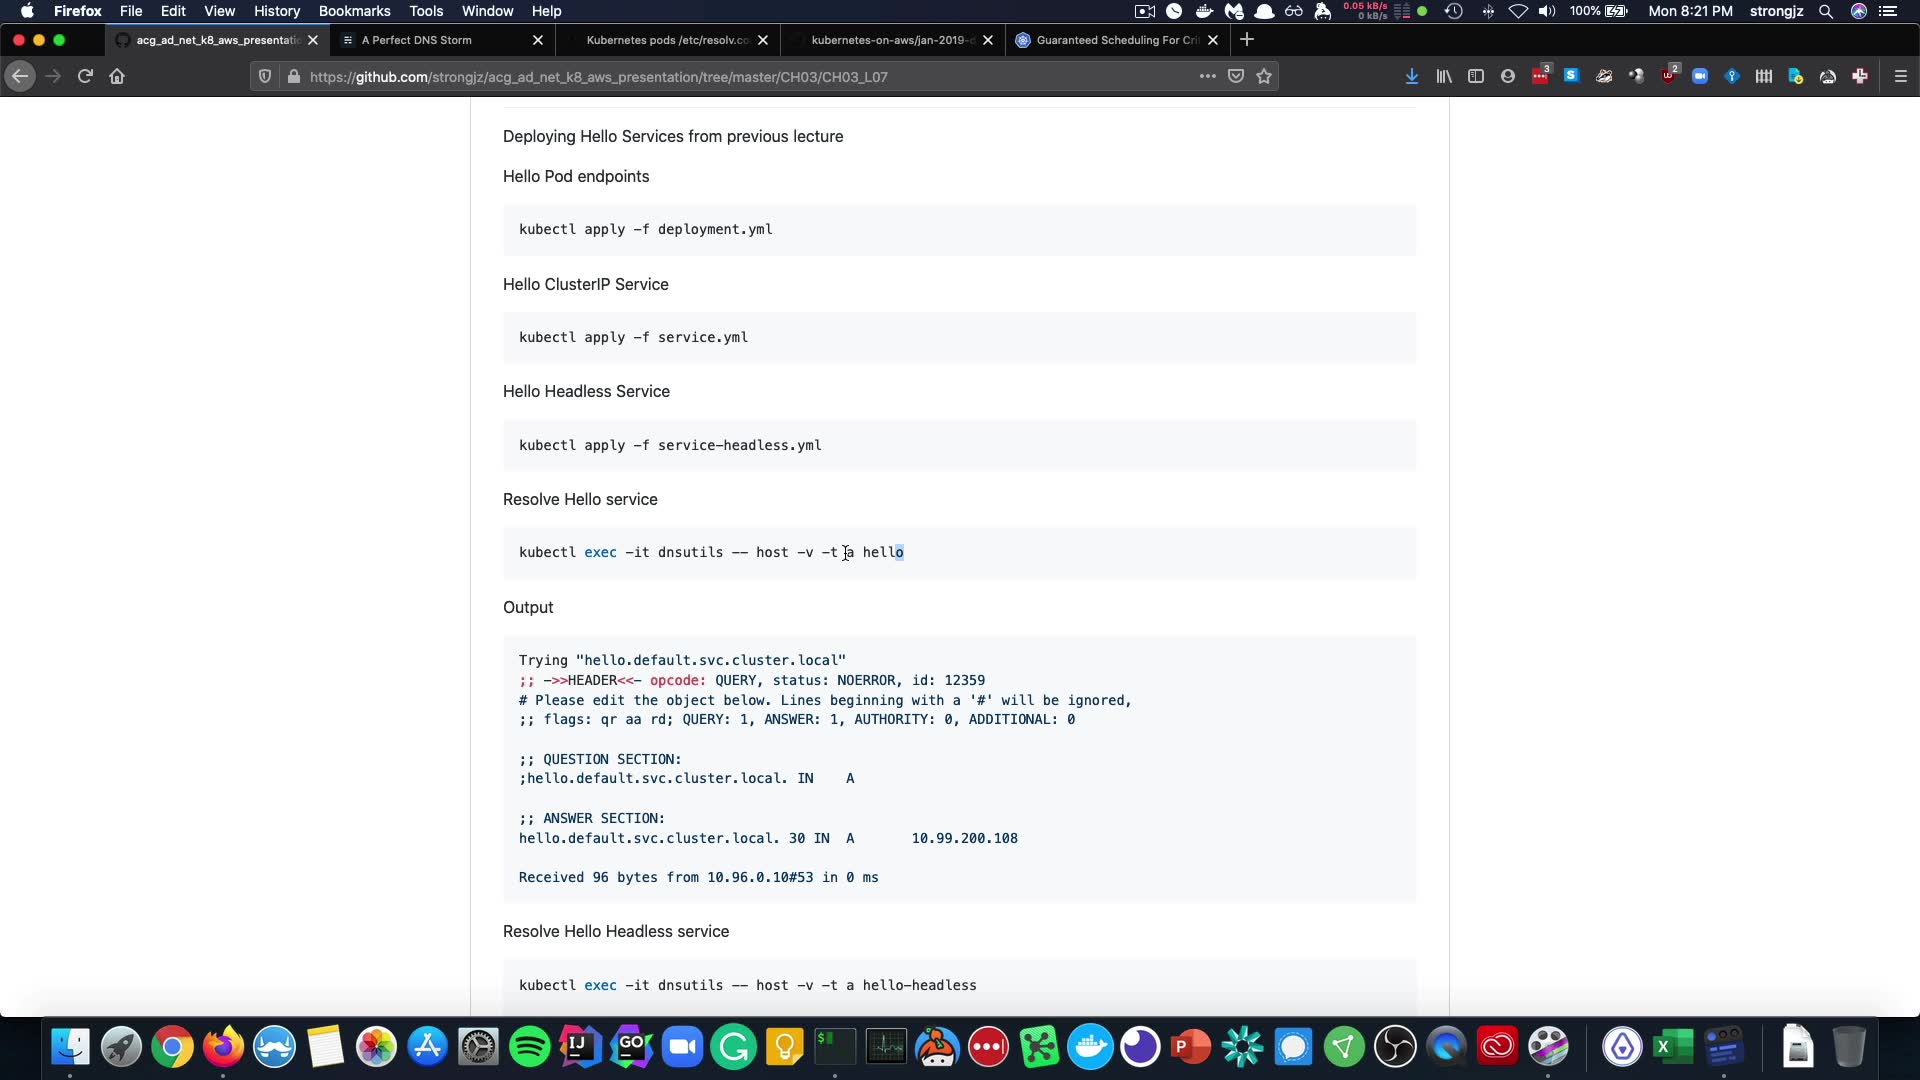
Task: Show site security info via the padlock
Action: pos(294,77)
